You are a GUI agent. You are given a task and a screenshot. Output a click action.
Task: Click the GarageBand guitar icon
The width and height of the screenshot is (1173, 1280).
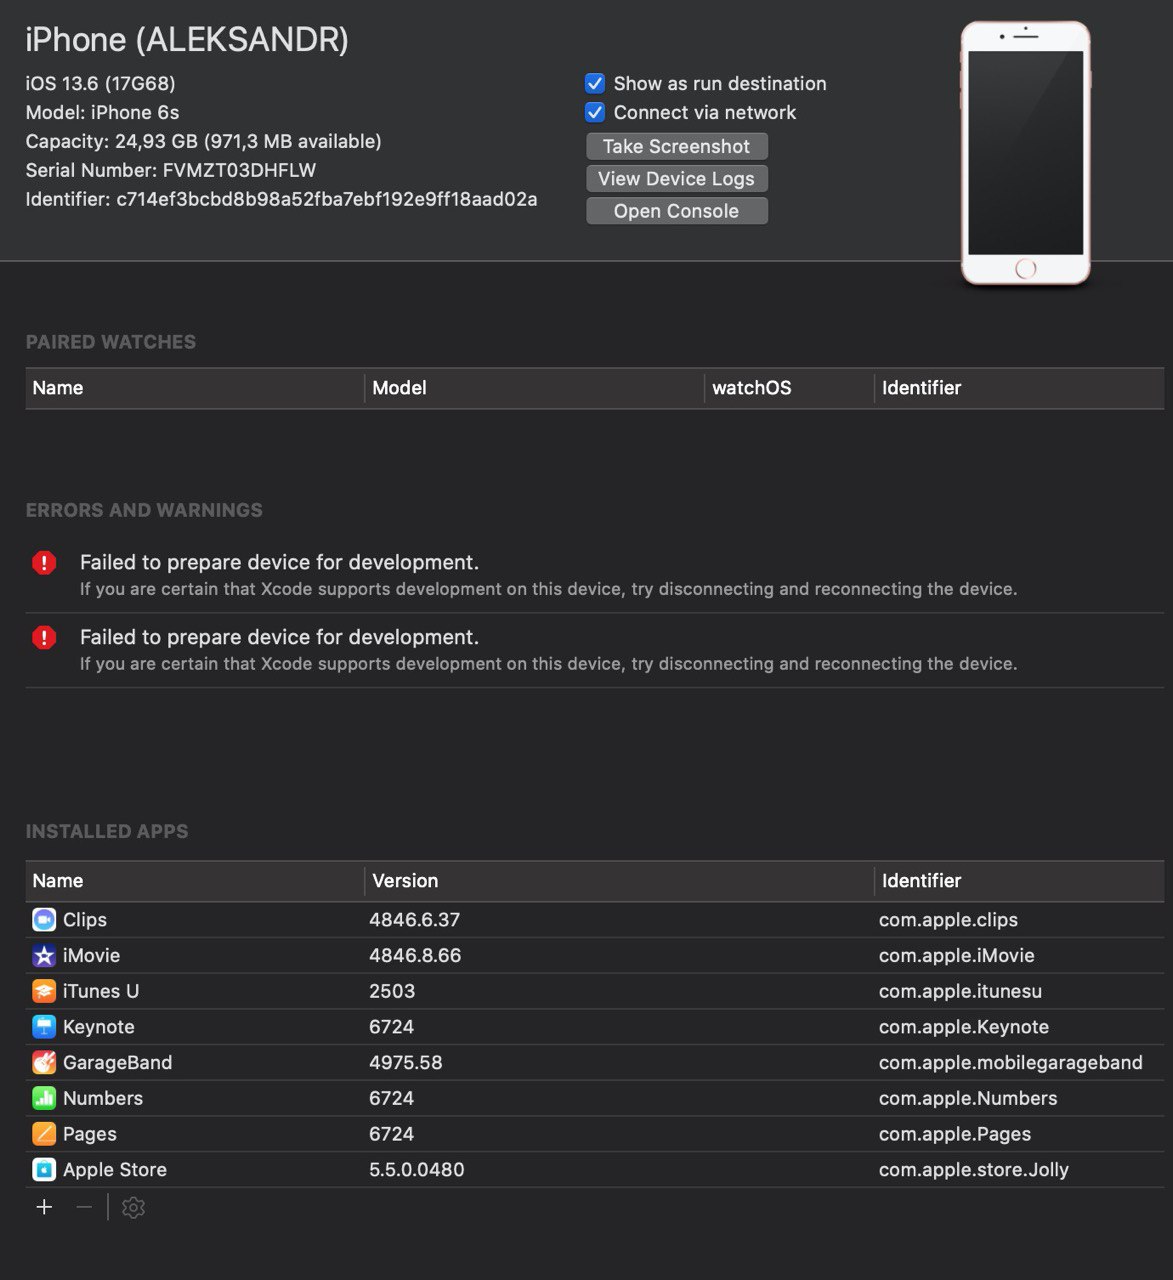(44, 1062)
